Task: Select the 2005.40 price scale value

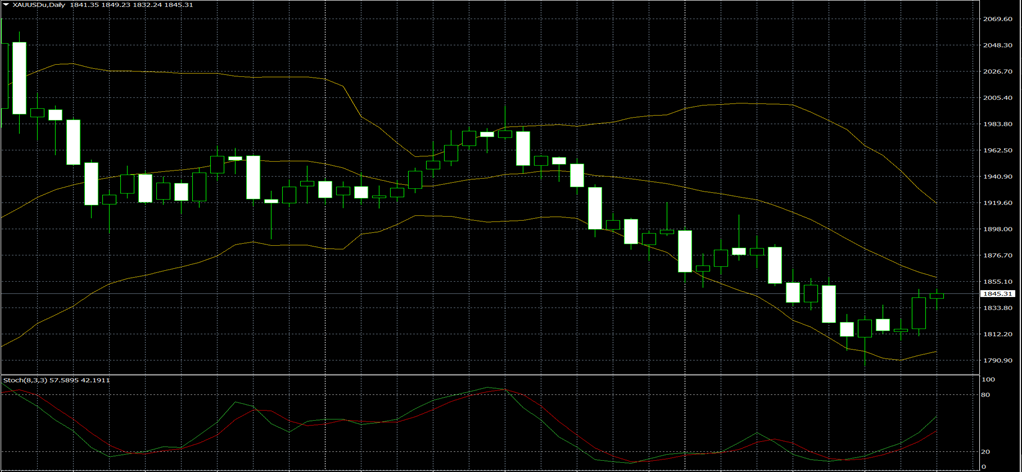Action: 999,98
